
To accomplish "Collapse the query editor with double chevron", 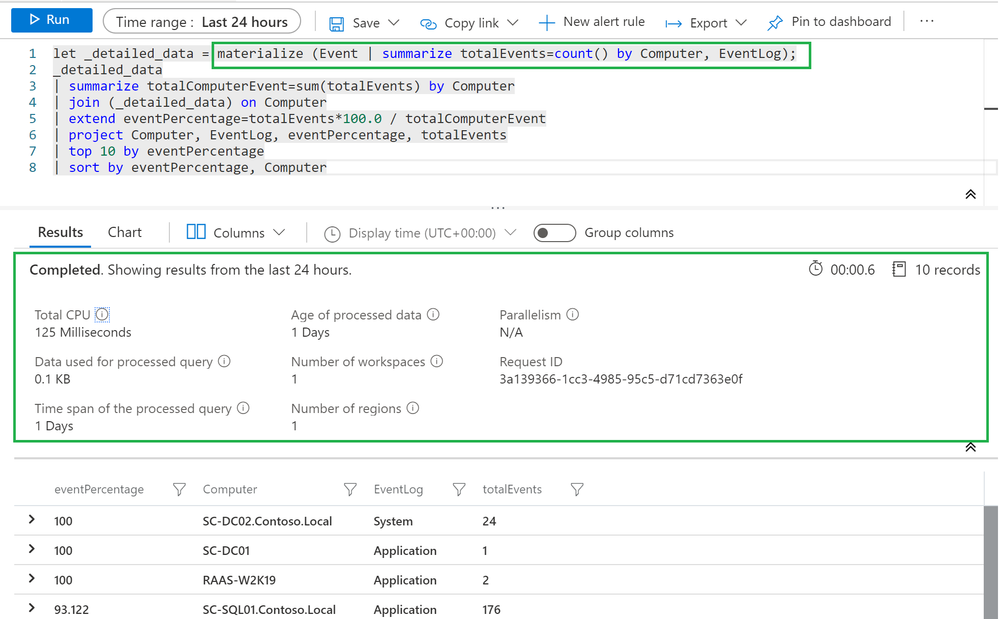I will tap(970, 194).
